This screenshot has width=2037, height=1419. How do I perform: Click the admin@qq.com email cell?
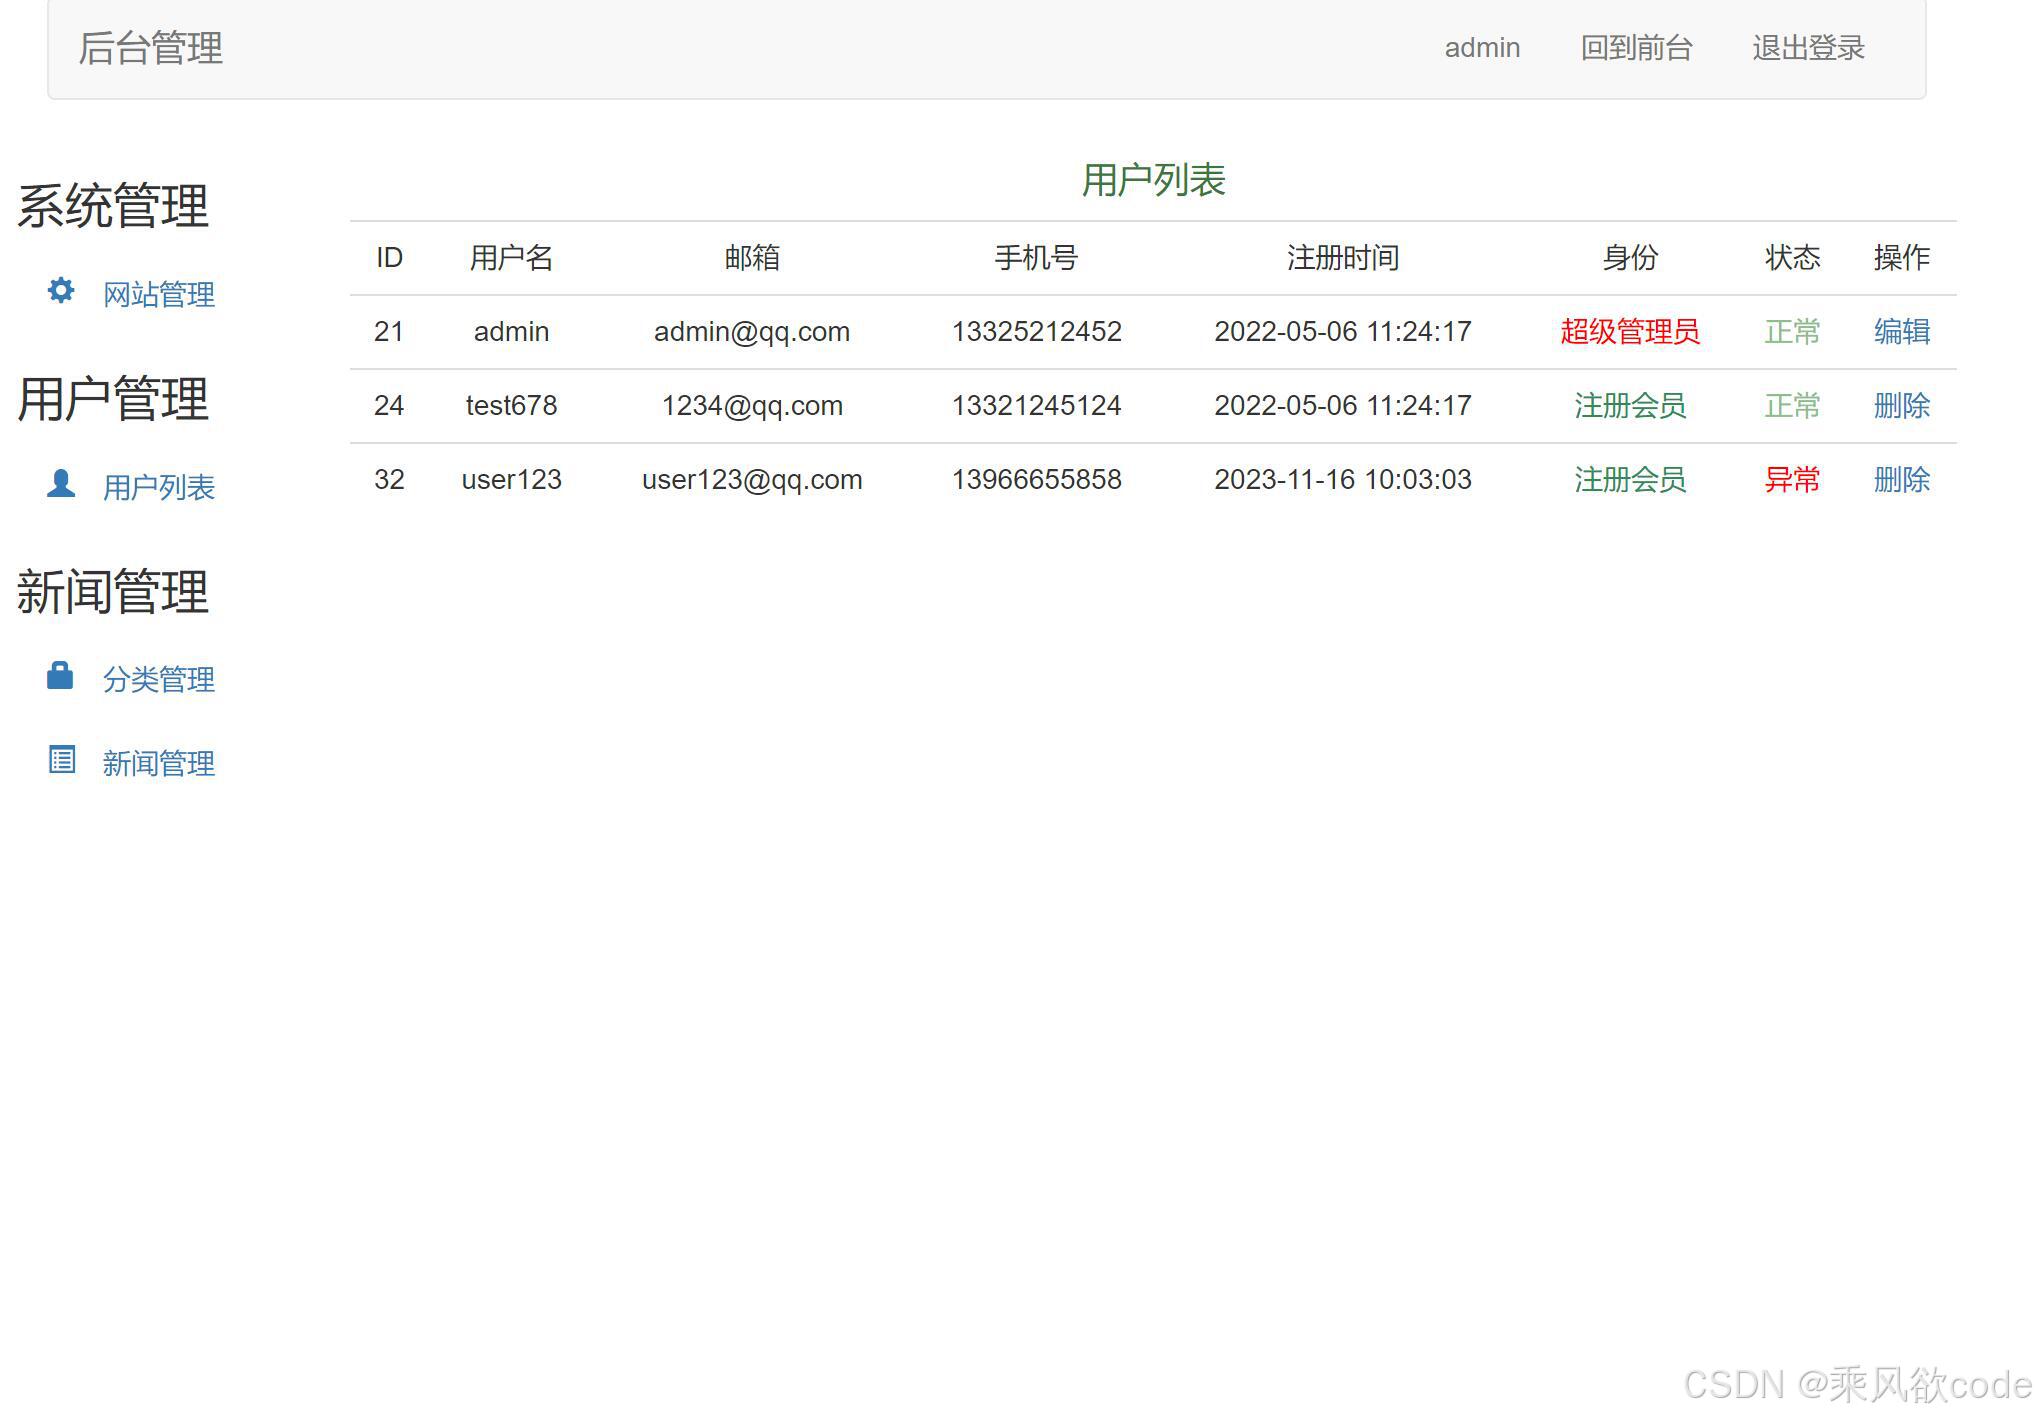pos(751,332)
